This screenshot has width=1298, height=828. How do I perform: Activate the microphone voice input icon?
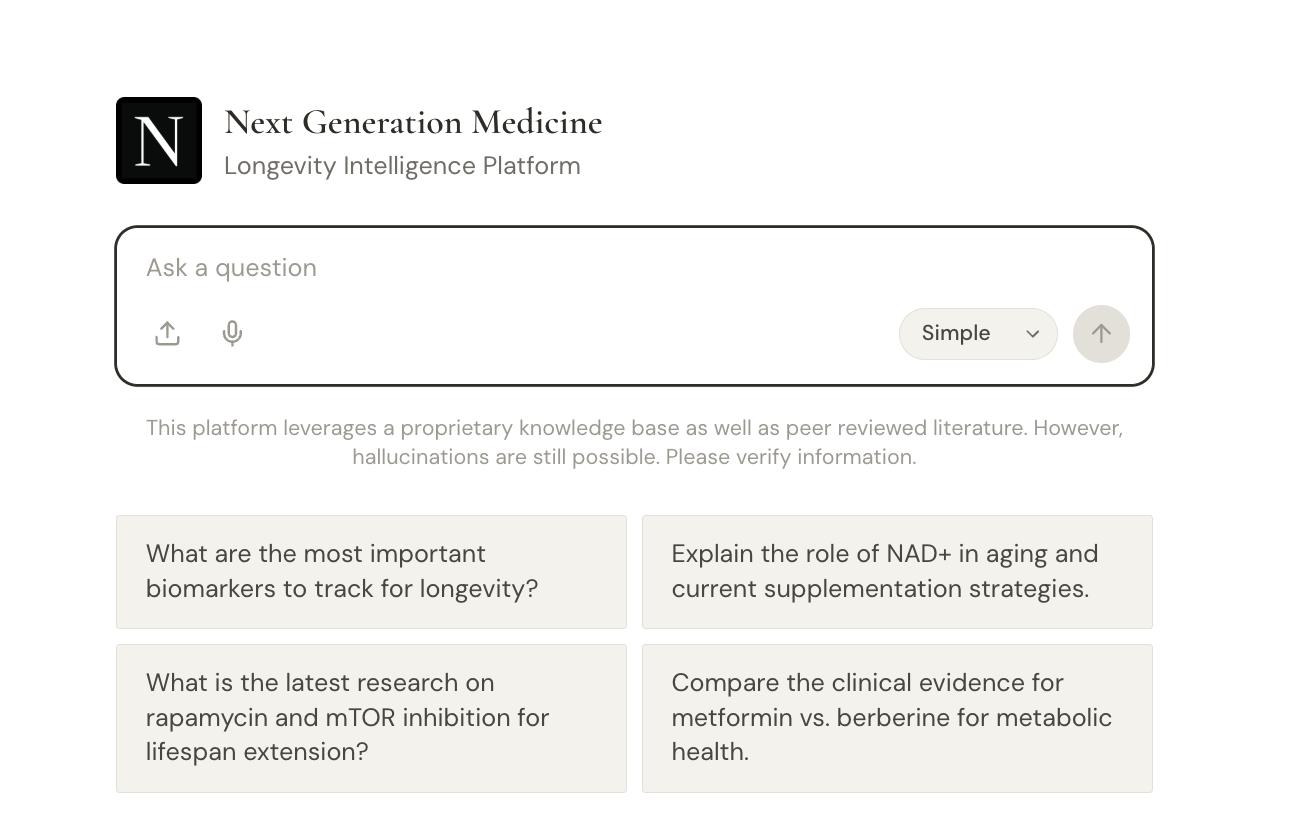coord(232,333)
